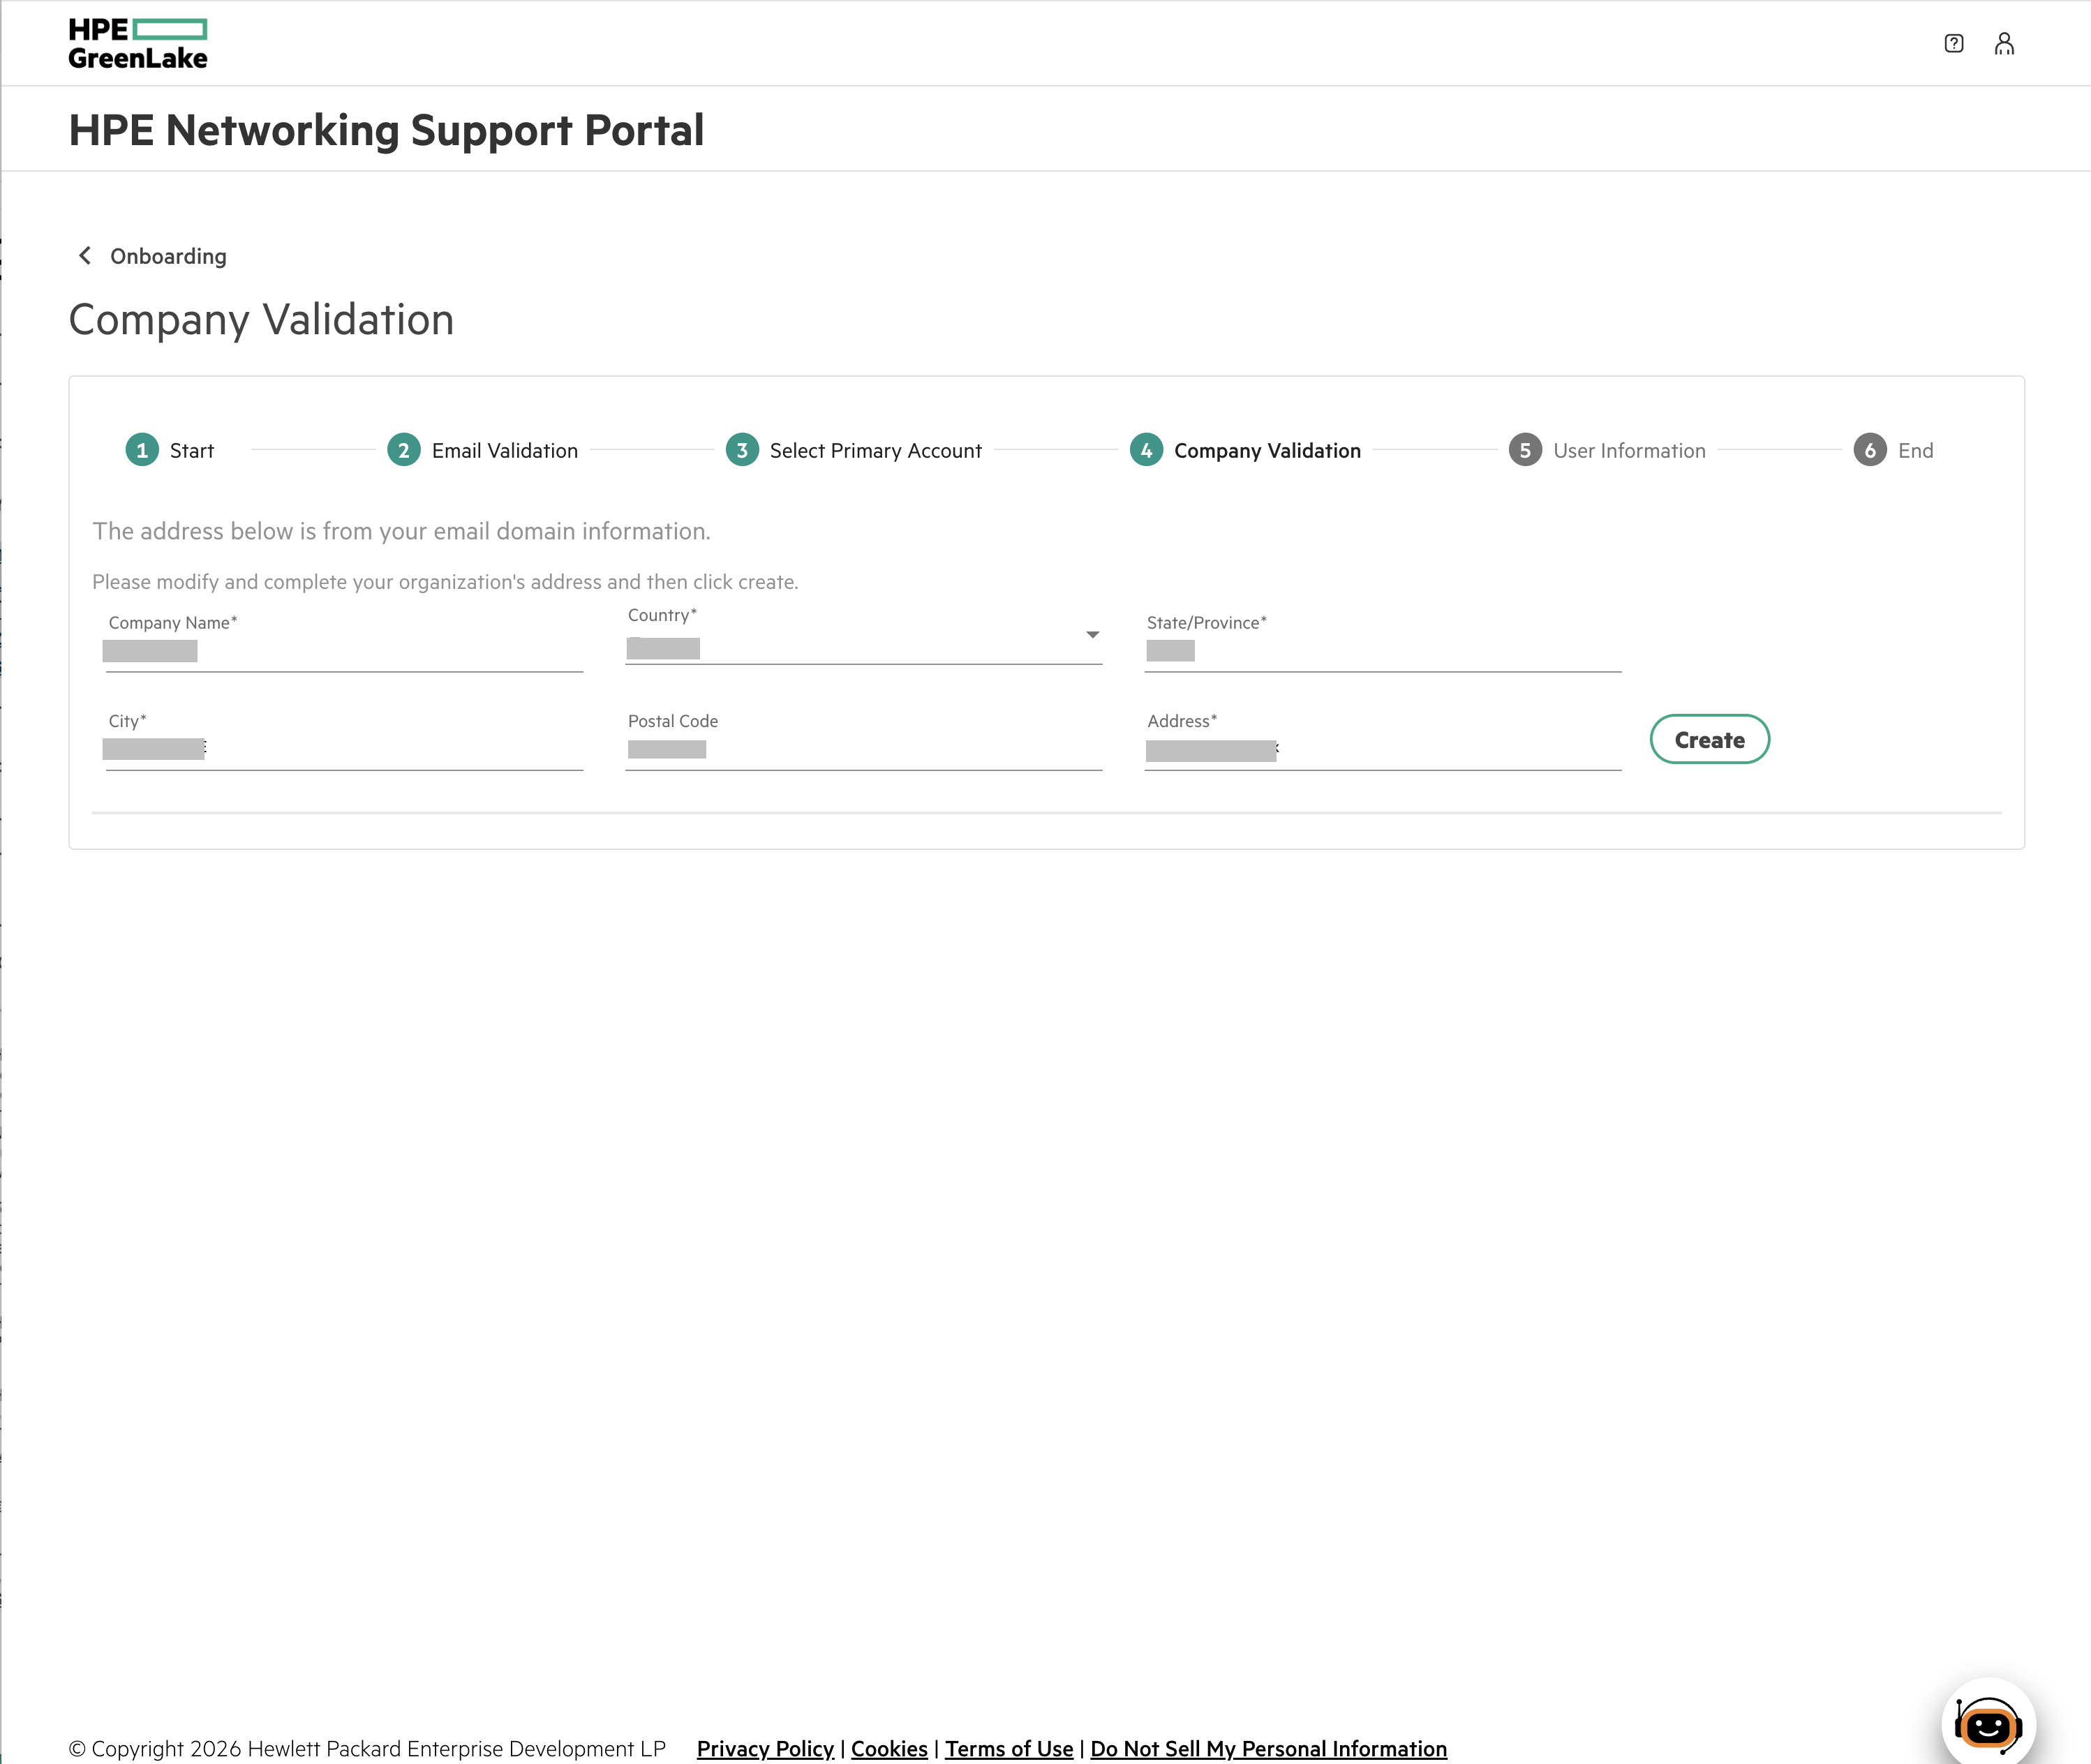
Task: Select step 1 Start circle
Action: click(x=142, y=450)
